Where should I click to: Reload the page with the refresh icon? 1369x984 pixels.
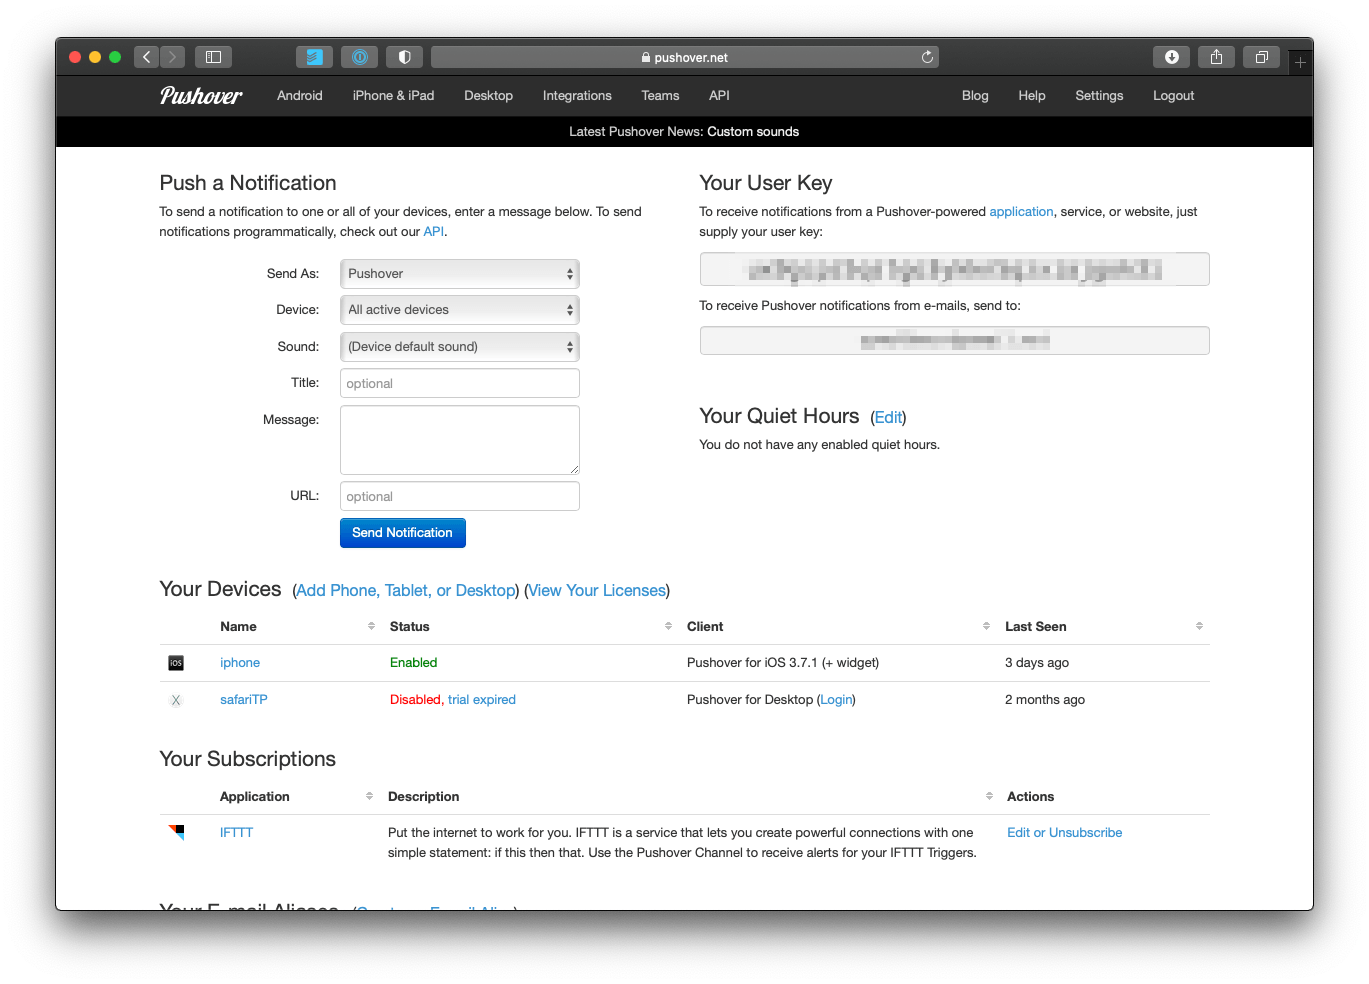click(927, 57)
